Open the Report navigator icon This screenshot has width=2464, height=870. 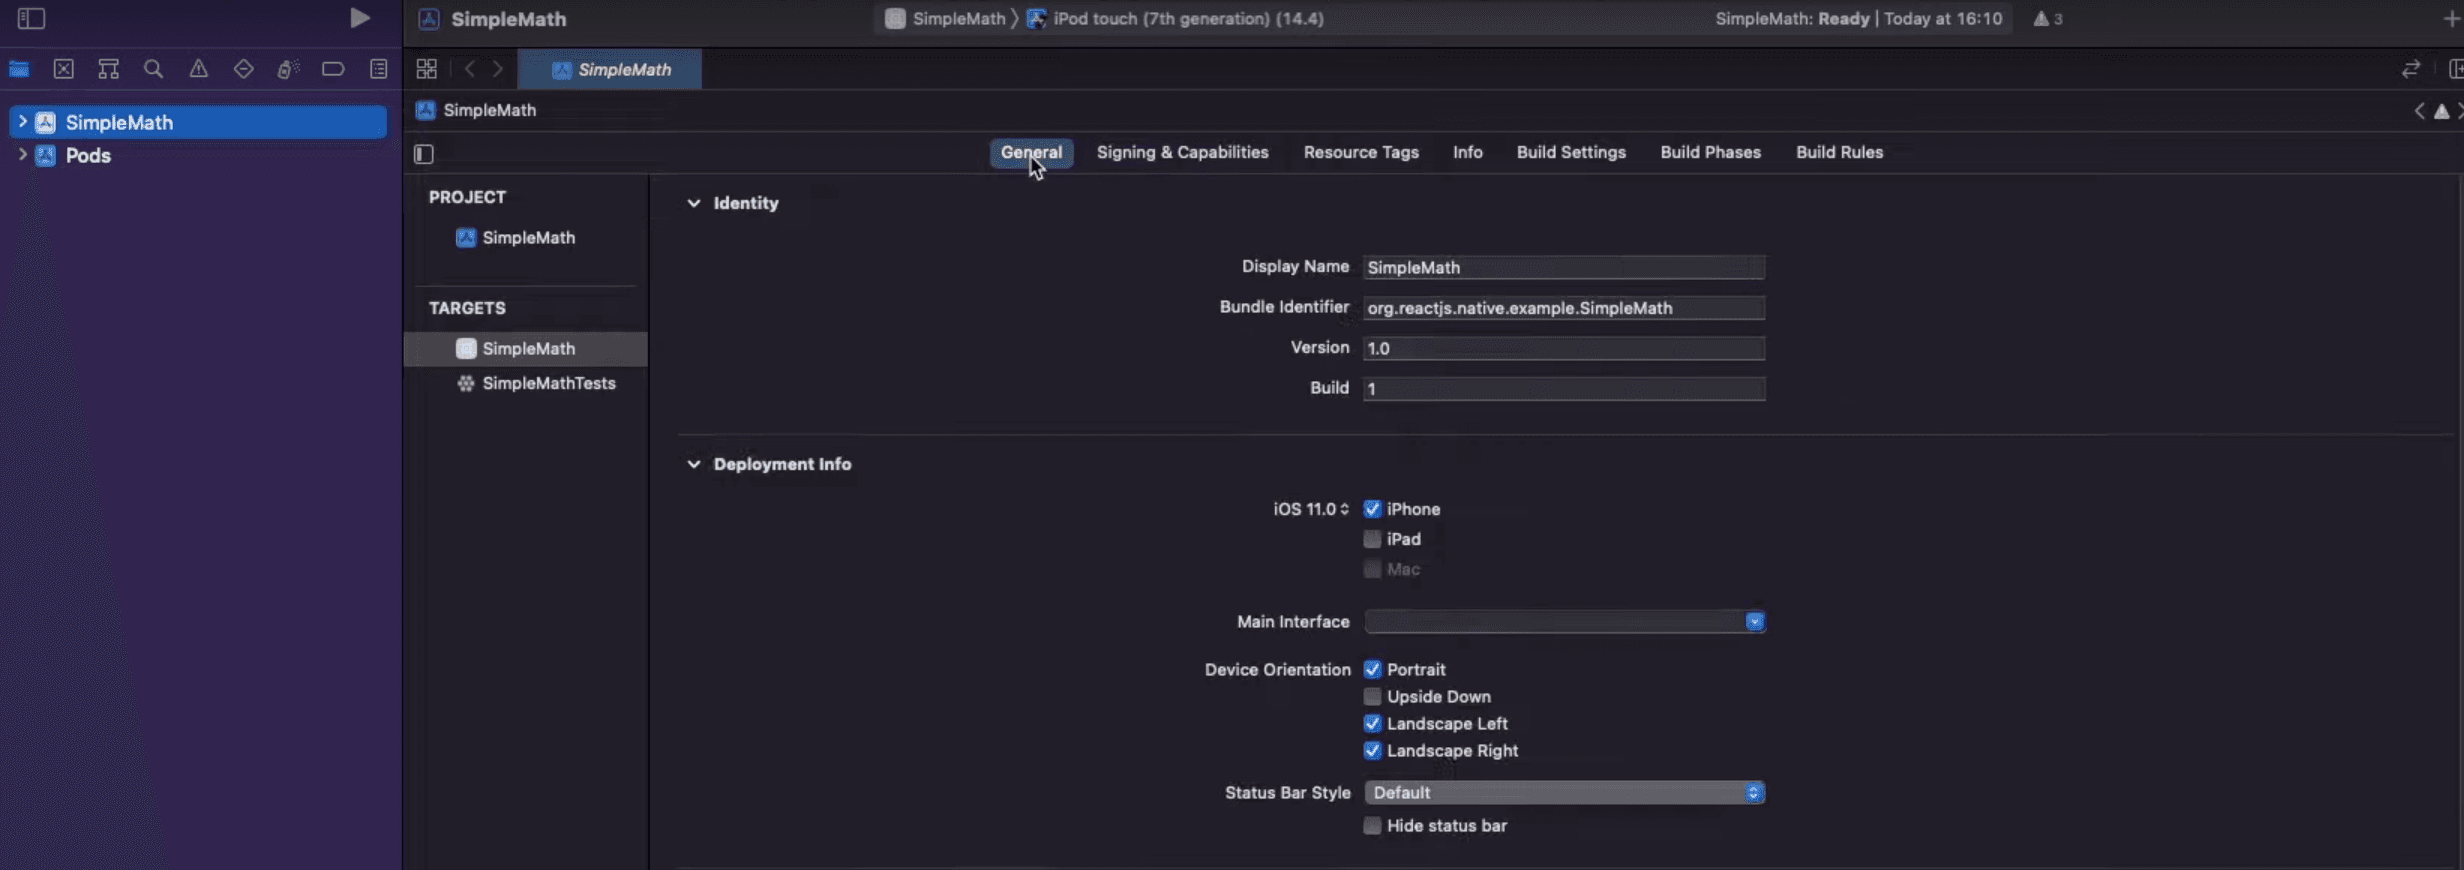pyautogui.click(x=378, y=69)
